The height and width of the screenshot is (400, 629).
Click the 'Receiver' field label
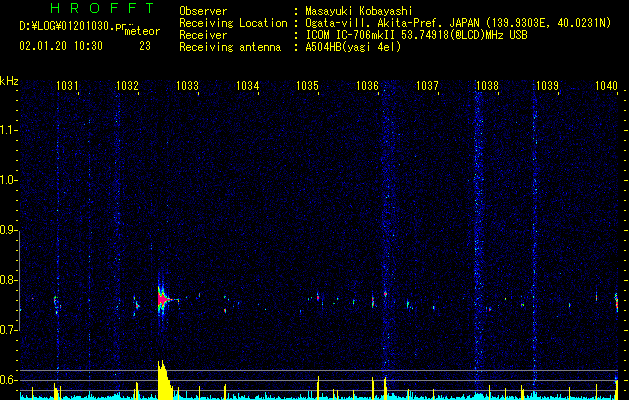click(203, 35)
